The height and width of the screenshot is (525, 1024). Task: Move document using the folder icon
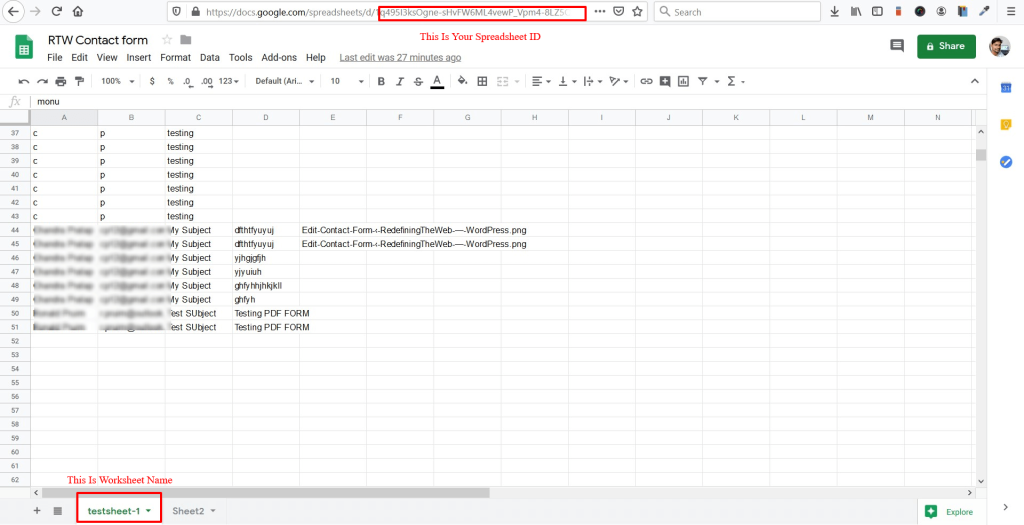(185, 39)
